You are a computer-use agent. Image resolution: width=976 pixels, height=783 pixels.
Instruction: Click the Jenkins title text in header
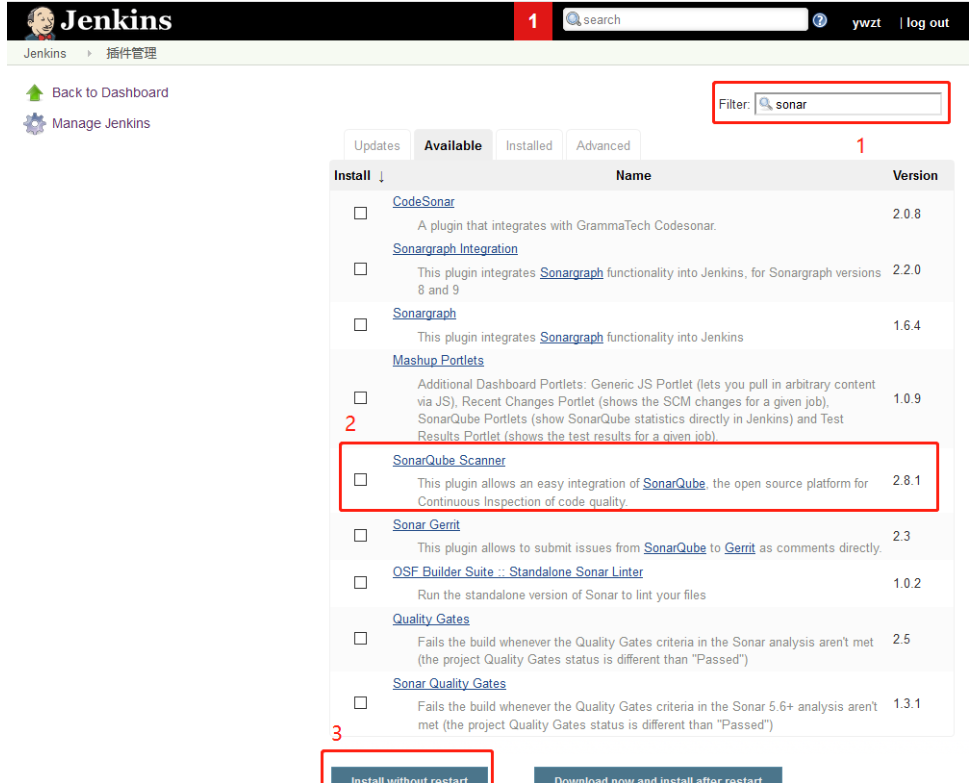click(x=116, y=21)
